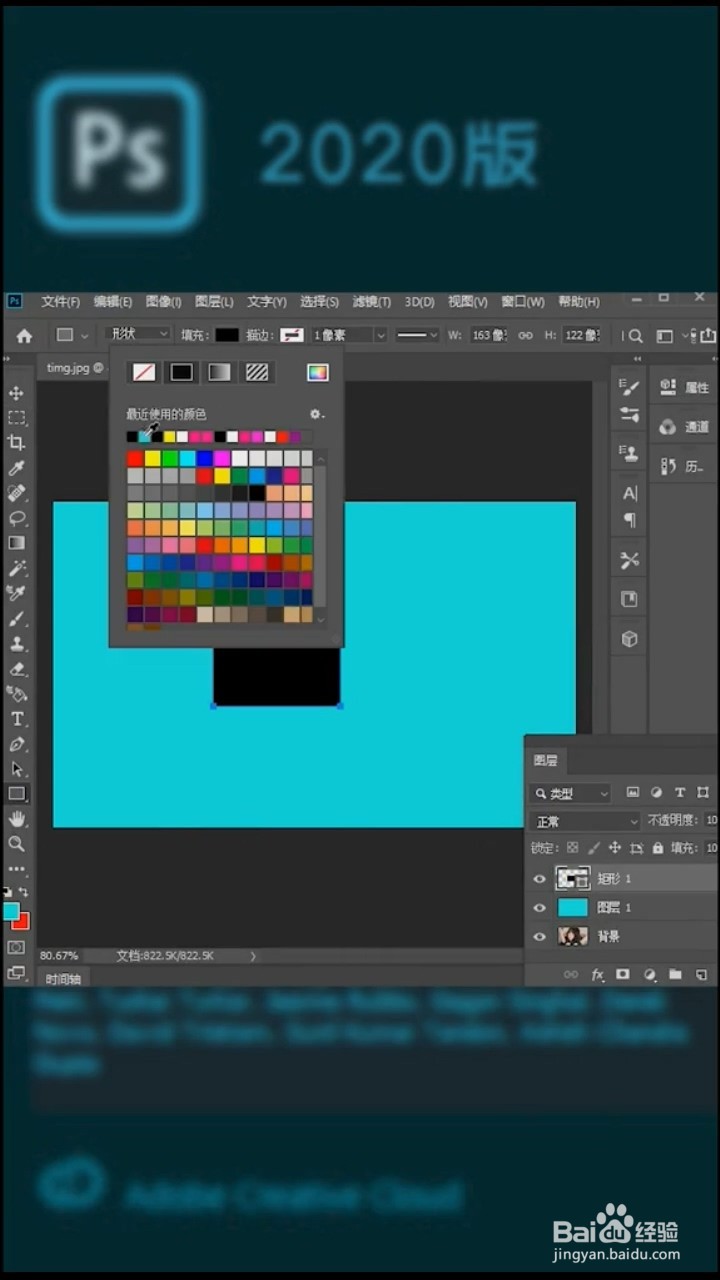Click the stroke color swatch in options bar
Viewport: 720px width, 1280px height.
(292, 336)
